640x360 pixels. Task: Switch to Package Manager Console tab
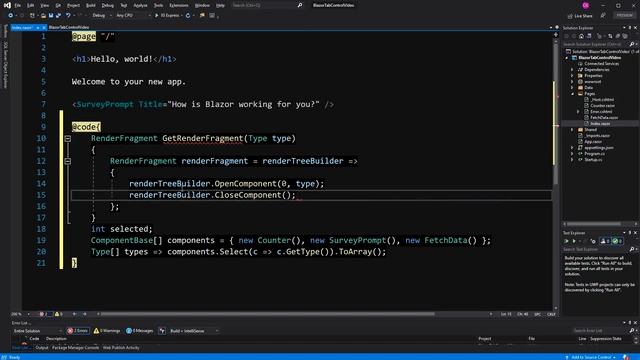[76, 348]
